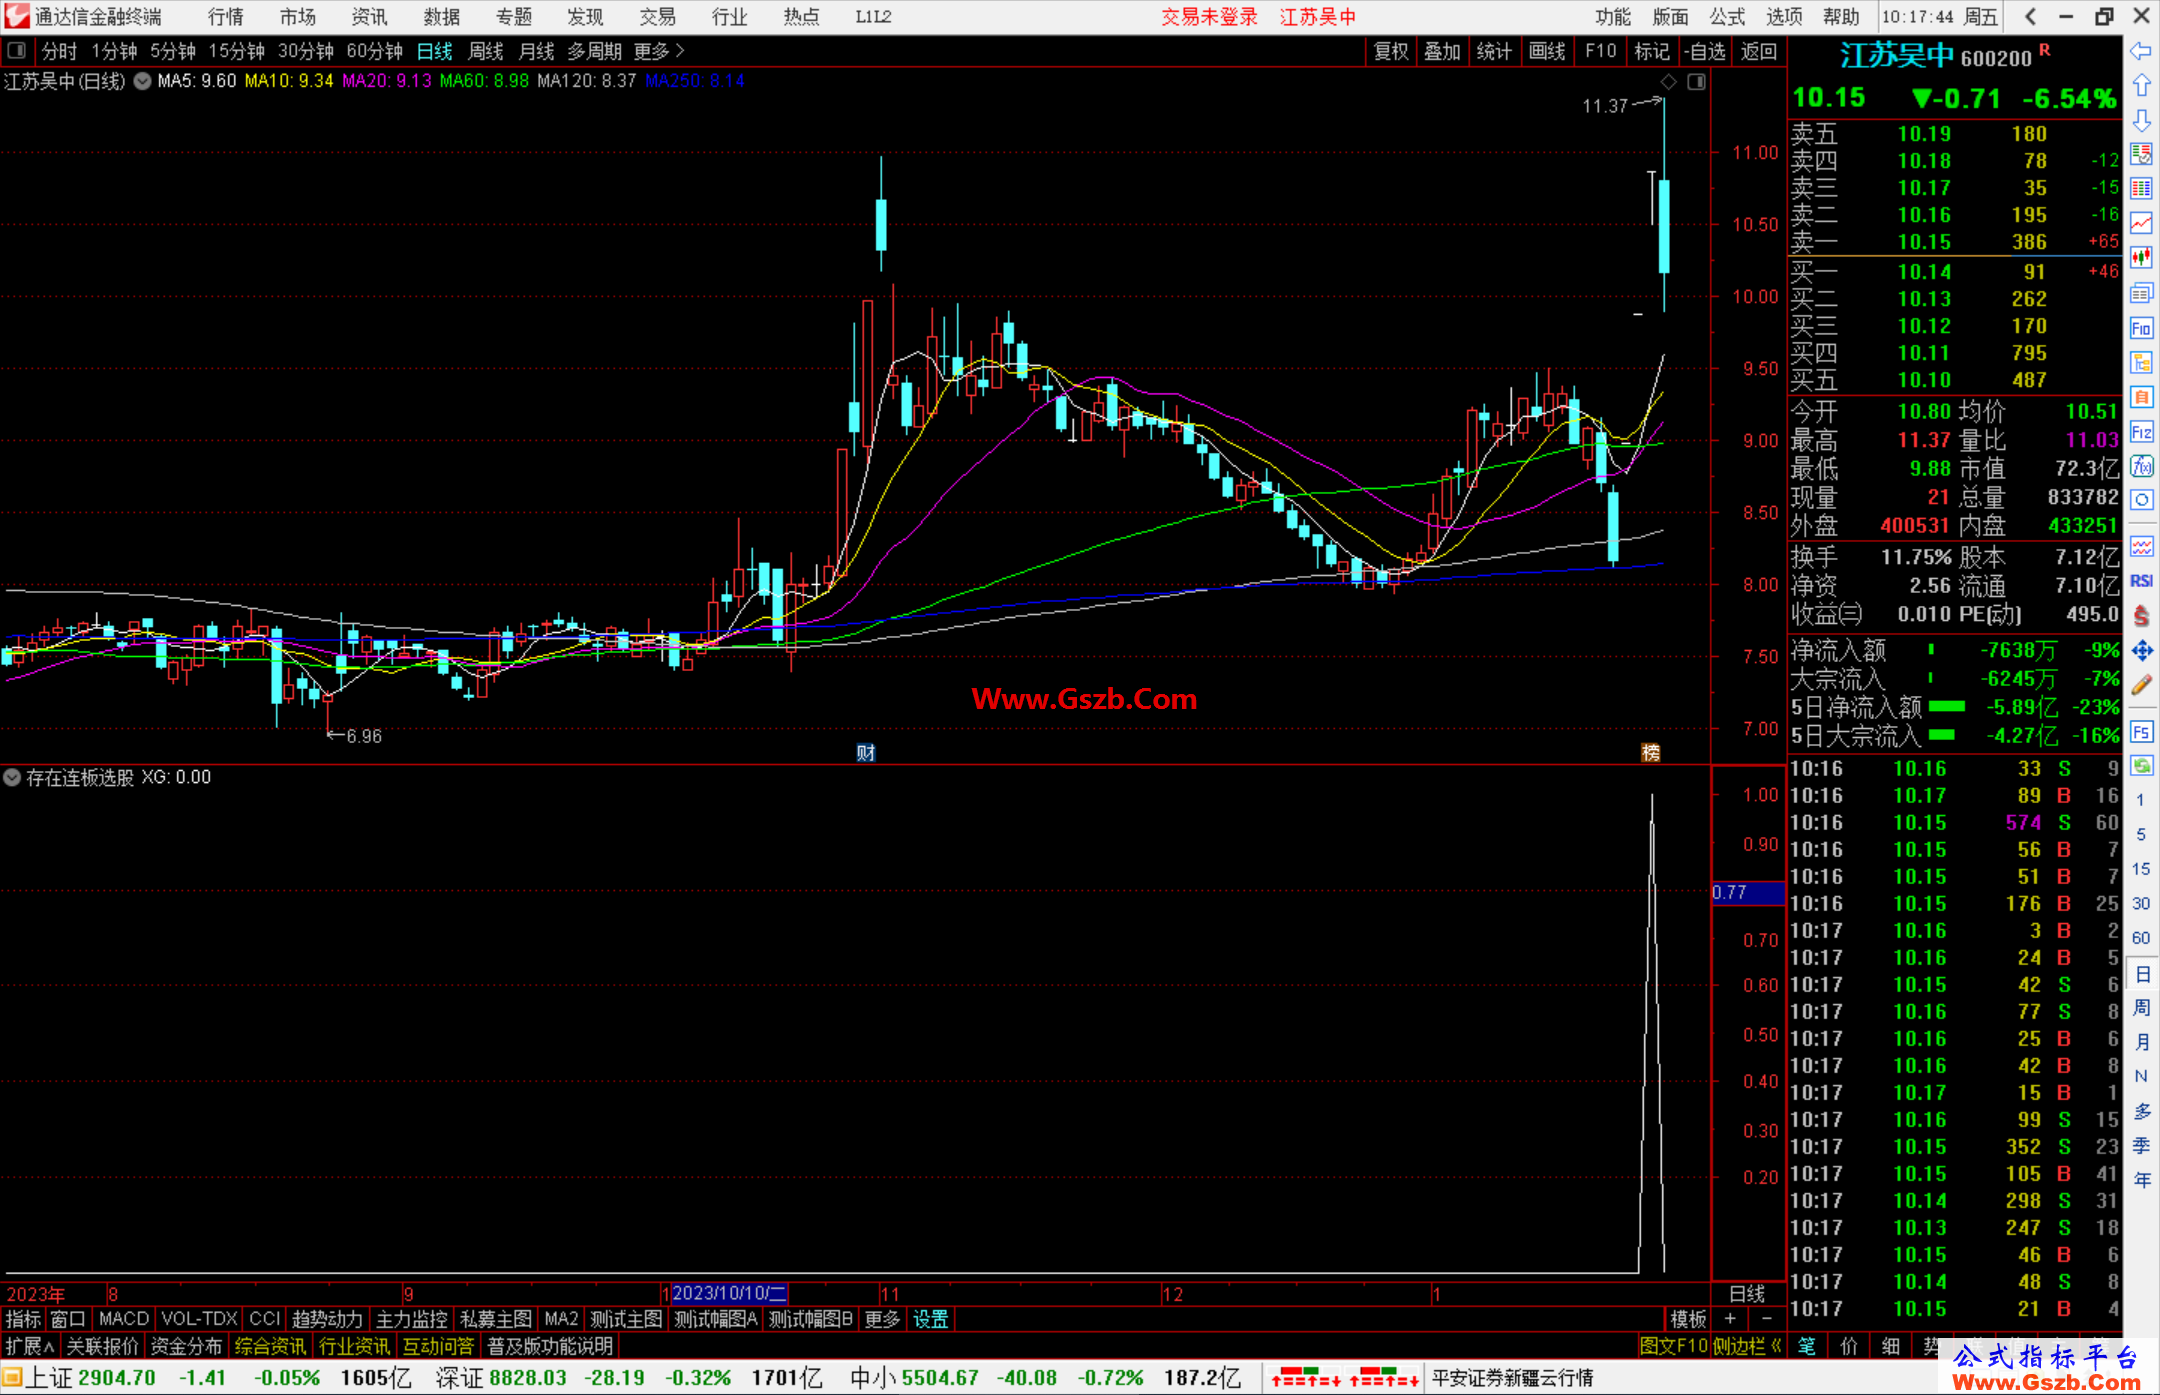The width and height of the screenshot is (2160, 1395).
Task: Open the FS sidebar icon
Action: tap(2141, 732)
